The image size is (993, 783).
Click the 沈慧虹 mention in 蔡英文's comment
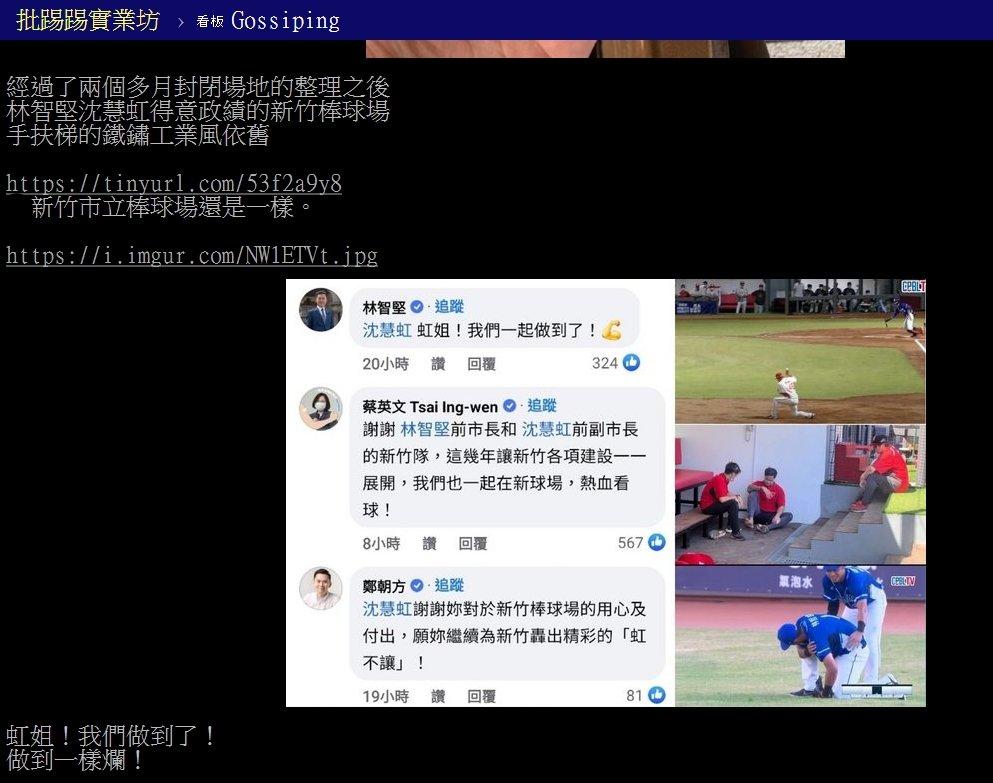547,430
